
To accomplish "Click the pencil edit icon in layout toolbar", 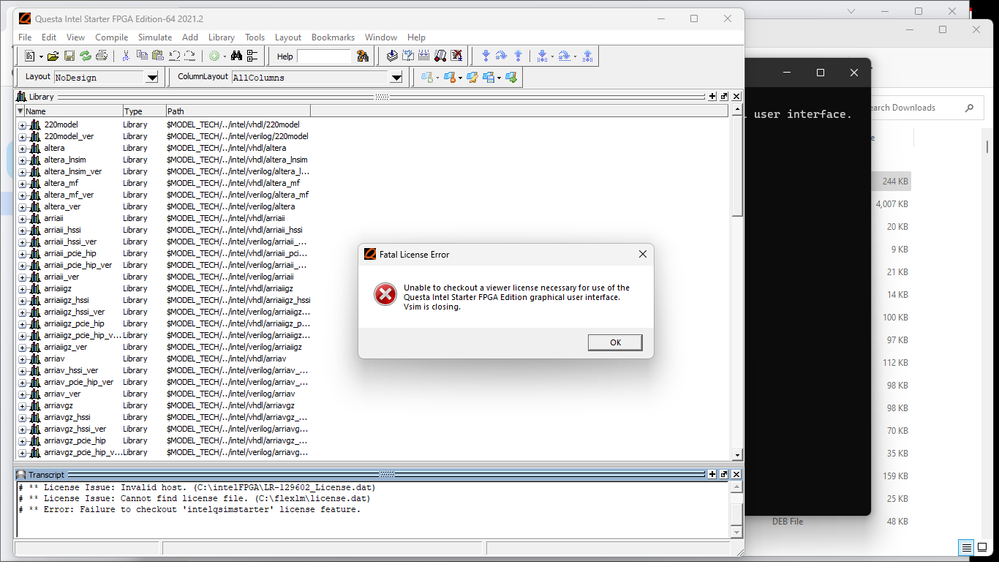I will tap(472, 77).
